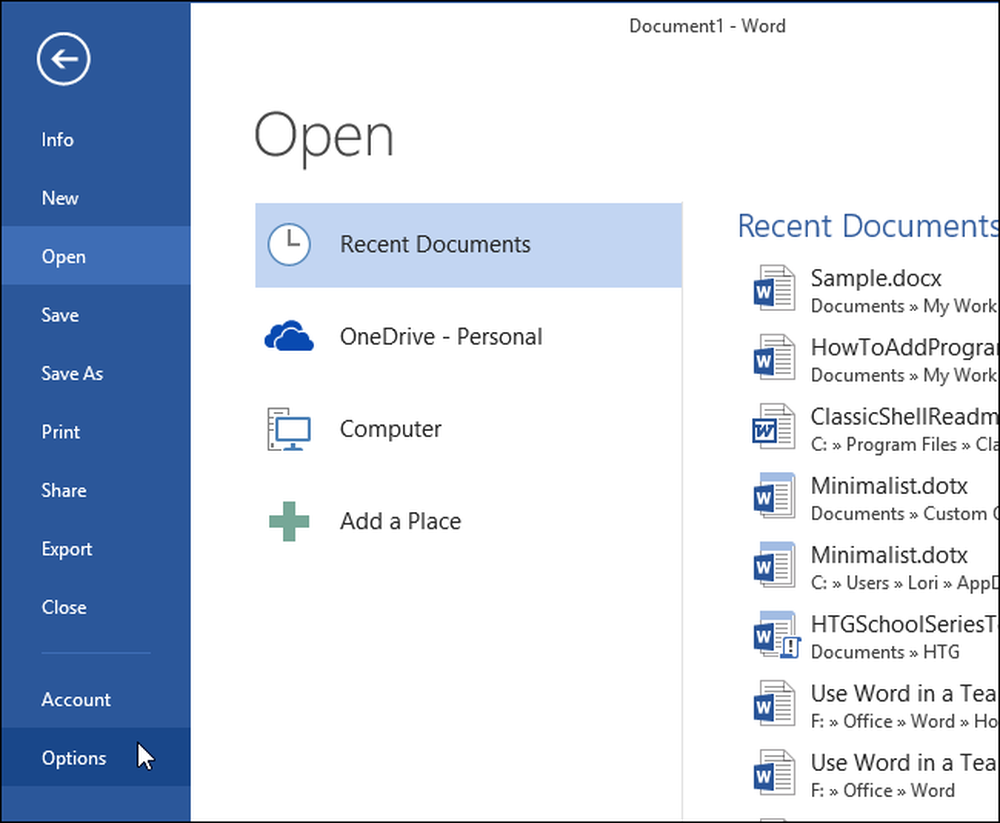The image size is (1000, 823).
Task: Select Close in the backstage menu
Action: pyautogui.click(x=96, y=607)
